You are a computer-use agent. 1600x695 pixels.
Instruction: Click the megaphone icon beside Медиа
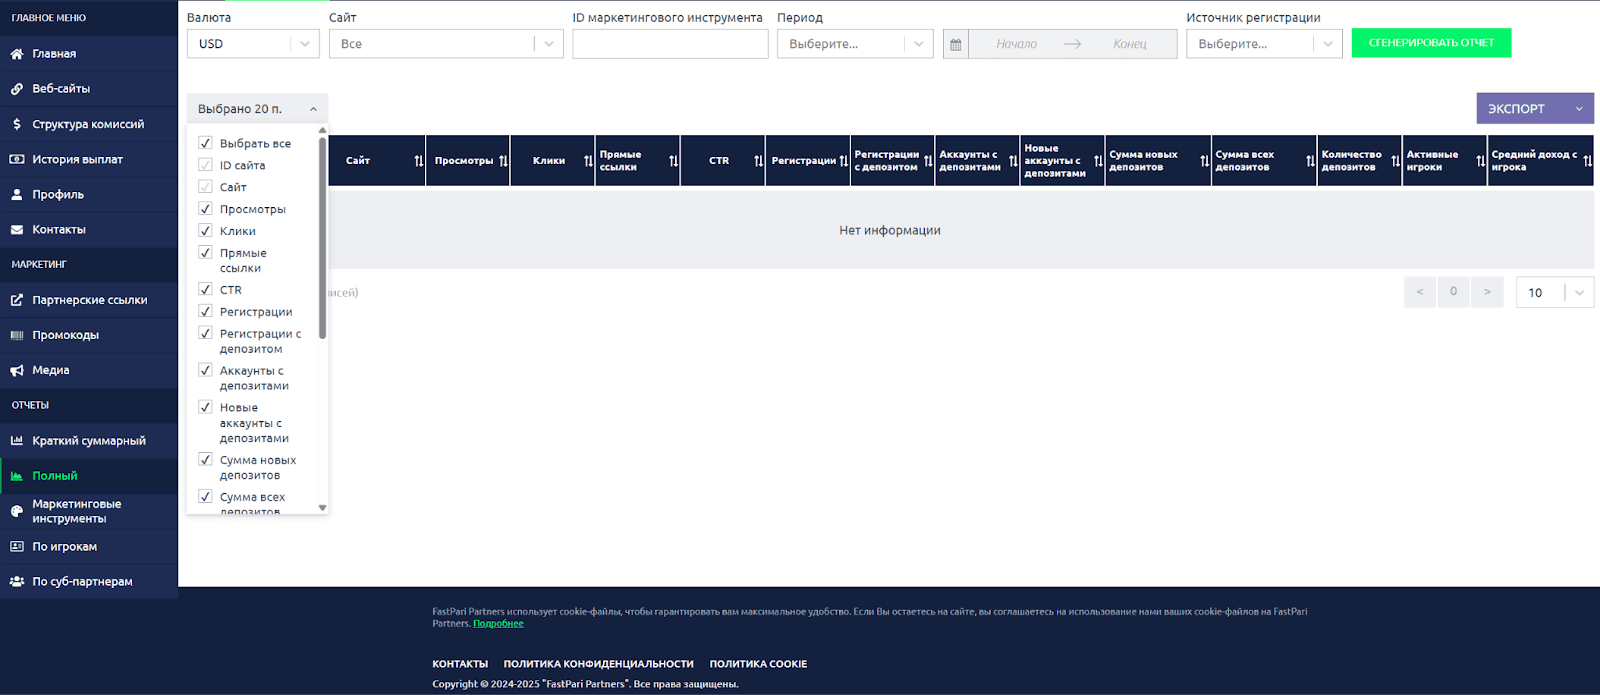coord(17,370)
